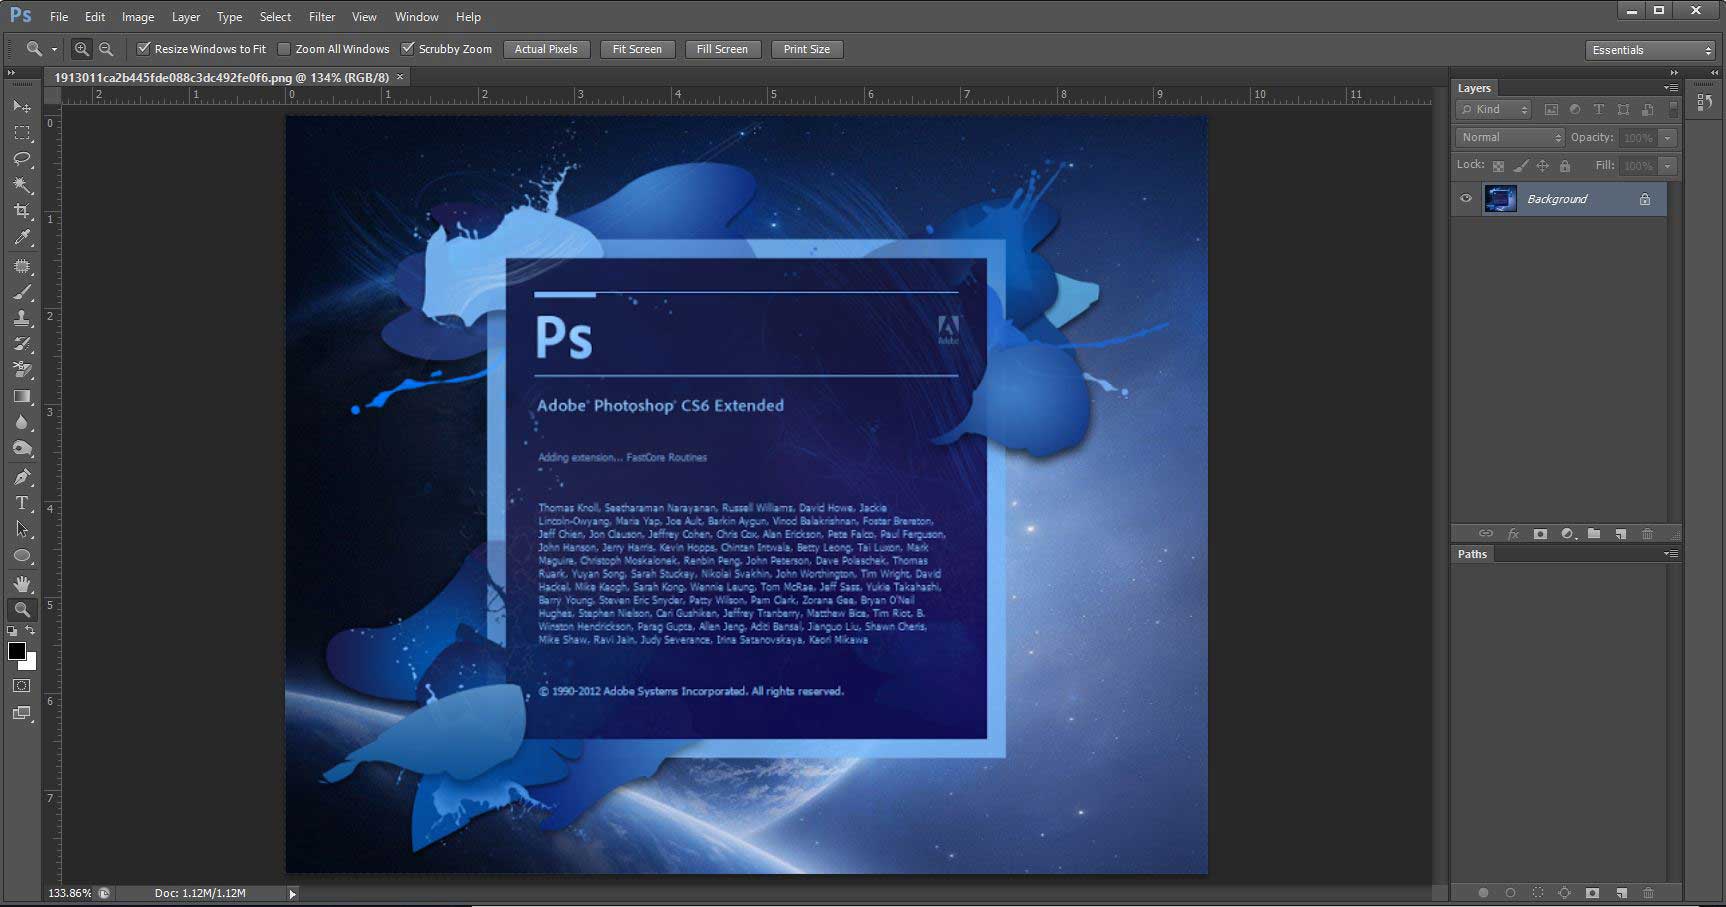1726x907 pixels.
Task: Select the Pen tool
Action: [21, 477]
